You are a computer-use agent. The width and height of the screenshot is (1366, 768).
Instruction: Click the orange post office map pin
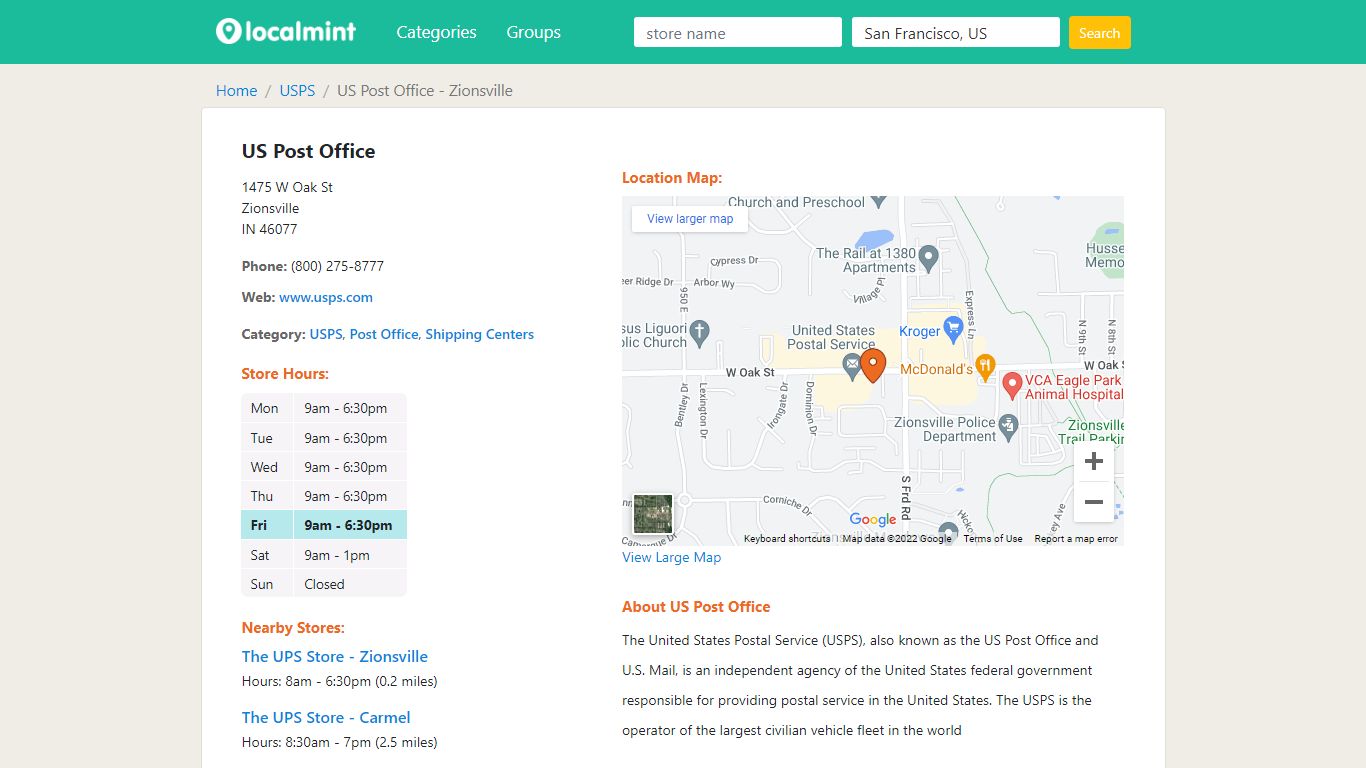click(x=873, y=365)
